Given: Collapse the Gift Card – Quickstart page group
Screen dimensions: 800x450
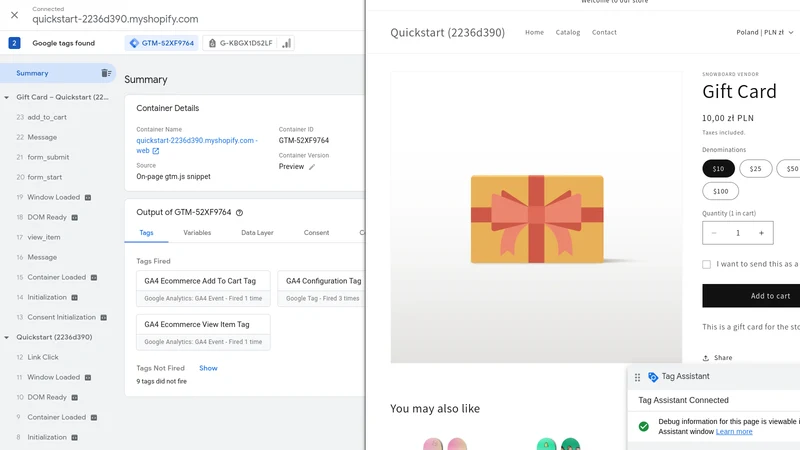Looking at the screenshot, I should point(7,97).
